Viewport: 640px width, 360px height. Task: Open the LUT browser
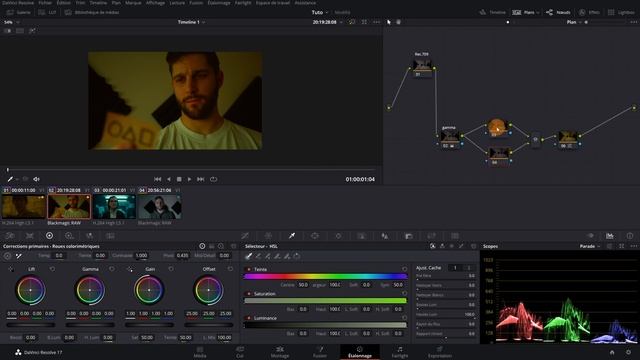[47, 12]
